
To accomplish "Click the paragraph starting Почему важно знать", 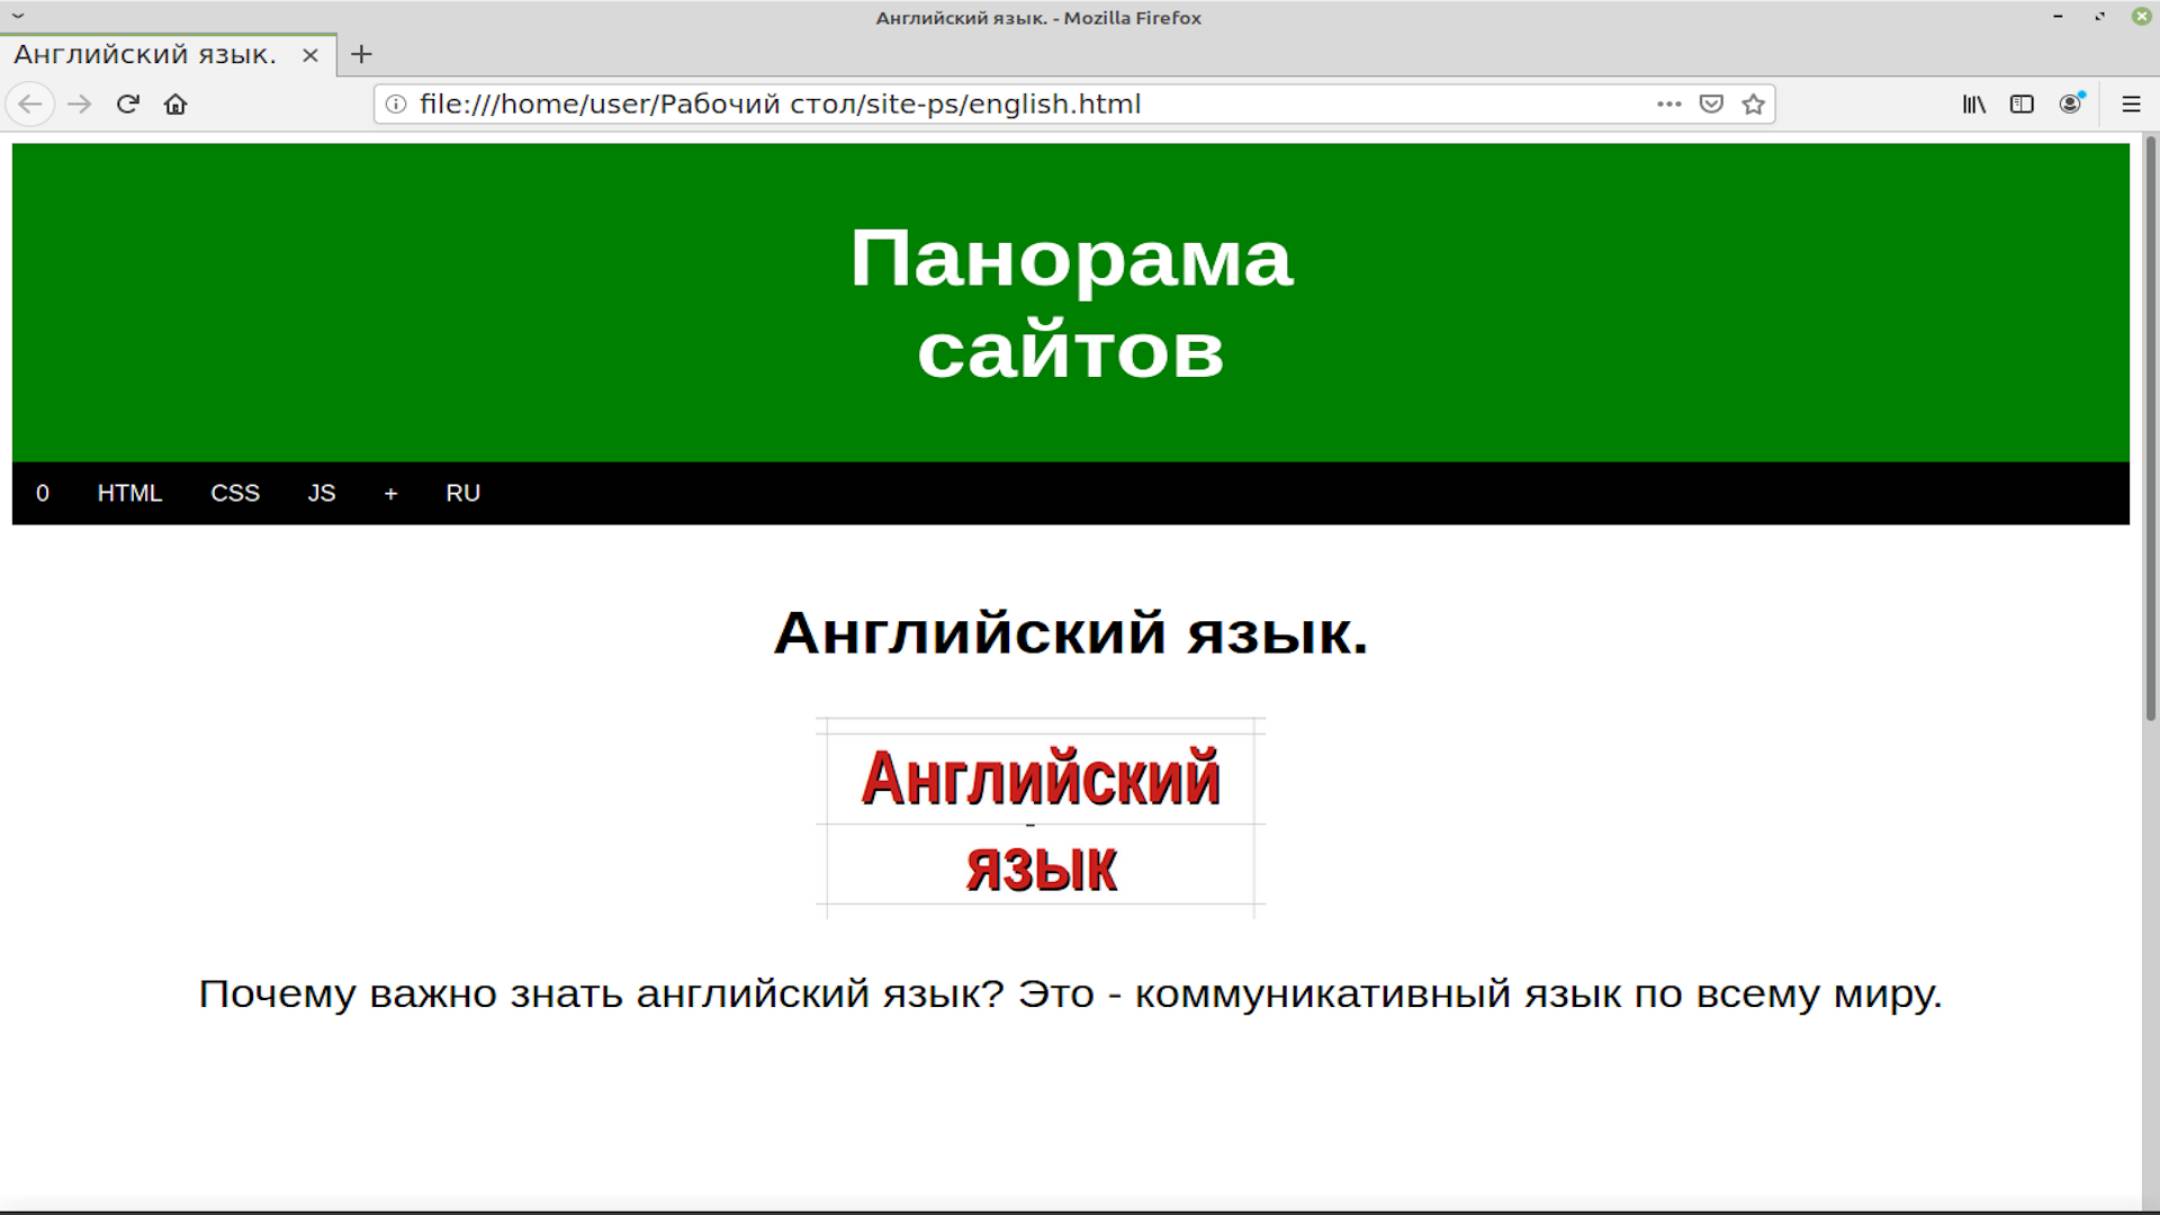I will click(1070, 994).
